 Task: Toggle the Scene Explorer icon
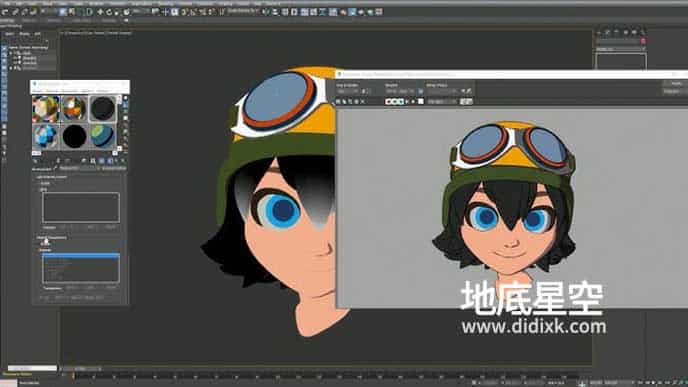click(285, 12)
